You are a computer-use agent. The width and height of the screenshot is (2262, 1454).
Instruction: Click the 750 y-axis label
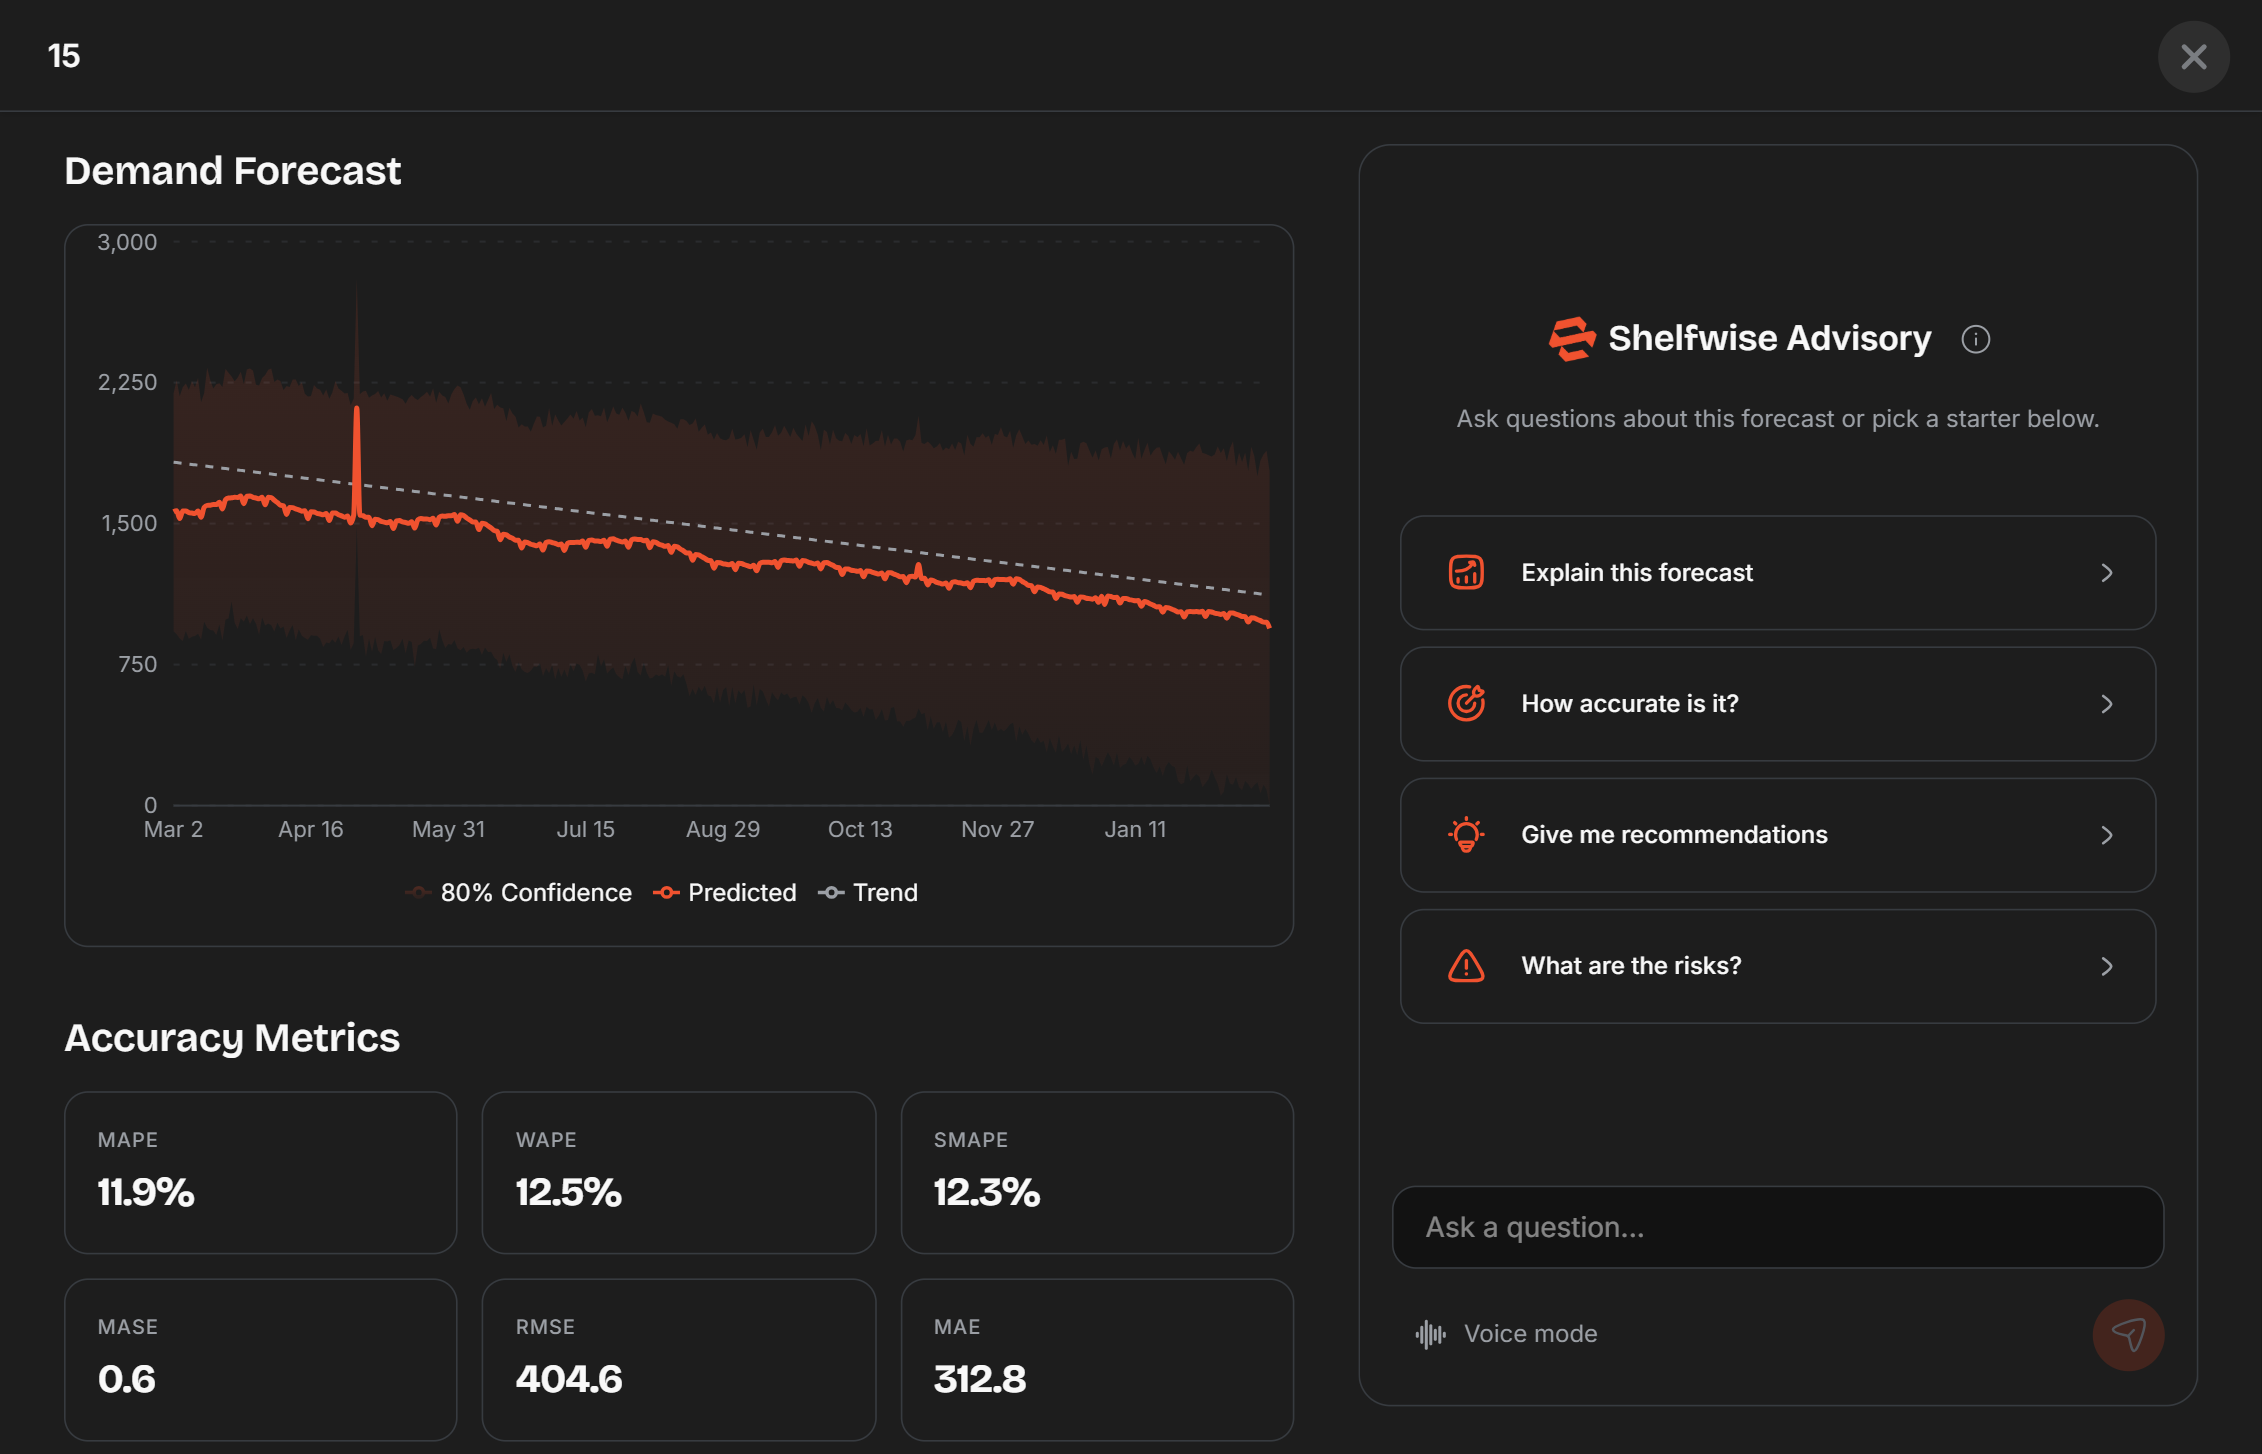(138, 664)
